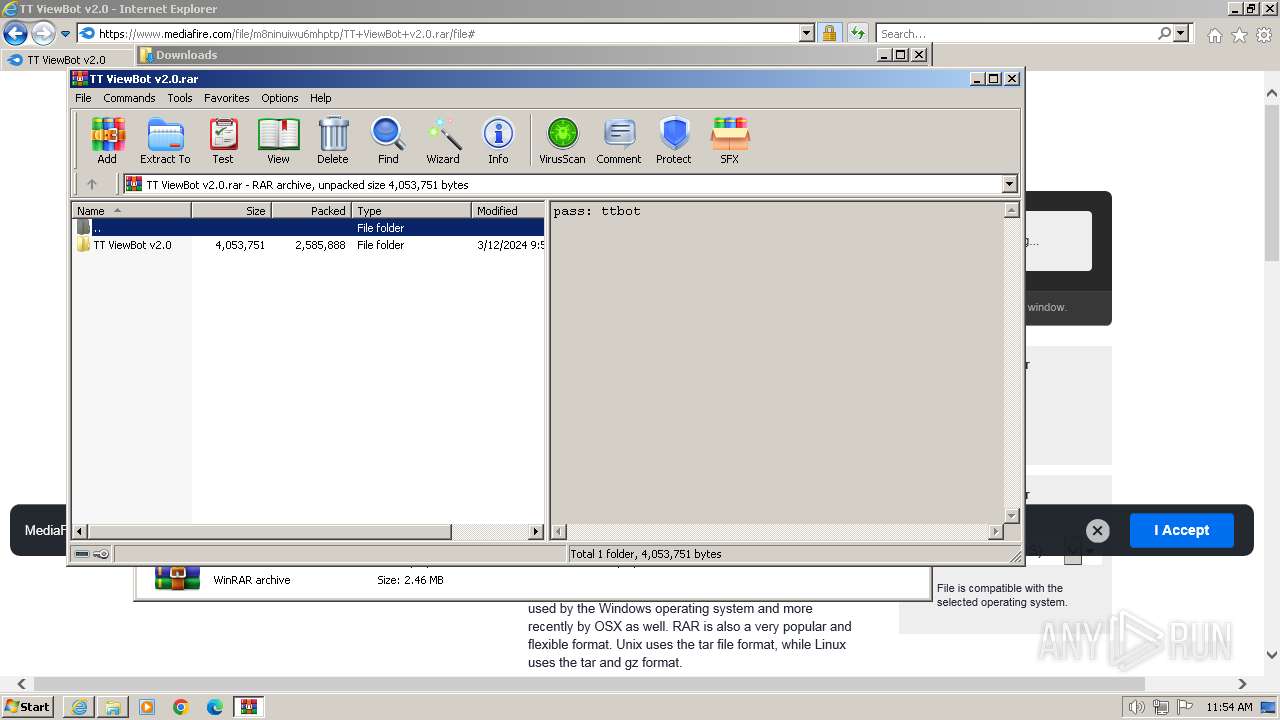Click the Delete trash can icon
Image resolution: width=1280 pixels, height=720 pixels.
coord(333,140)
